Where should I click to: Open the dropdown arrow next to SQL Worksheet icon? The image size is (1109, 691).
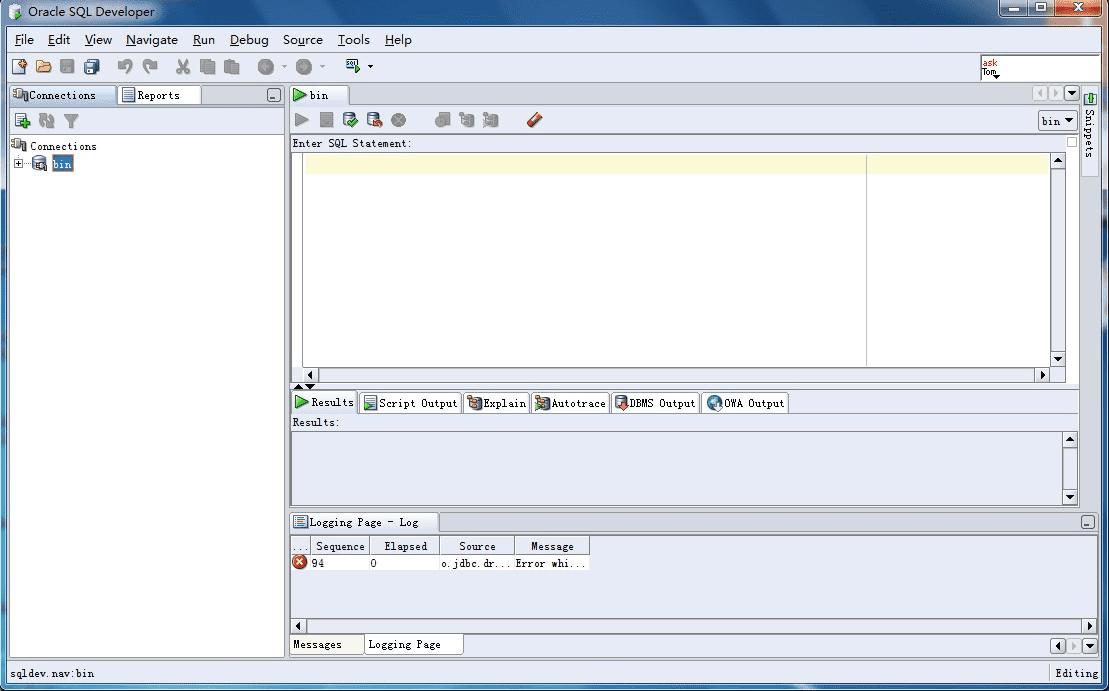pos(371,66)
